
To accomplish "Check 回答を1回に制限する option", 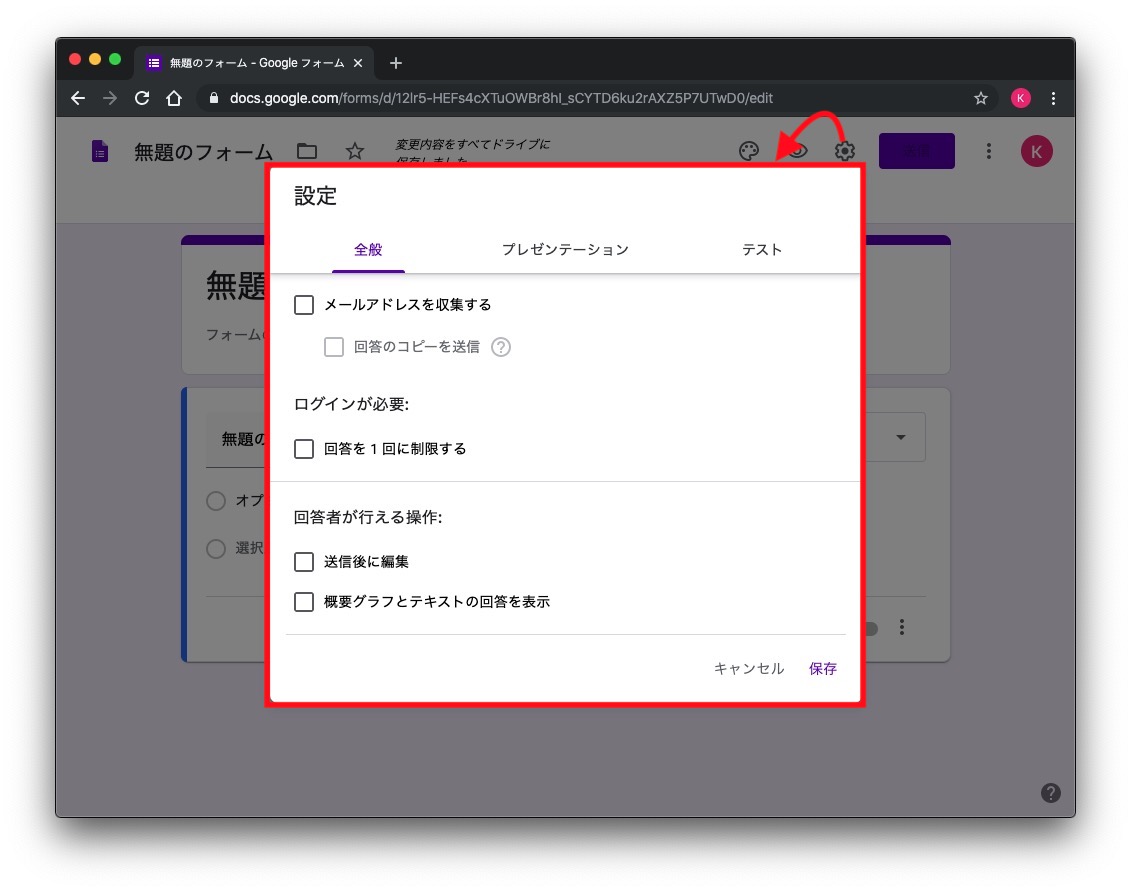I will (304, 449).
